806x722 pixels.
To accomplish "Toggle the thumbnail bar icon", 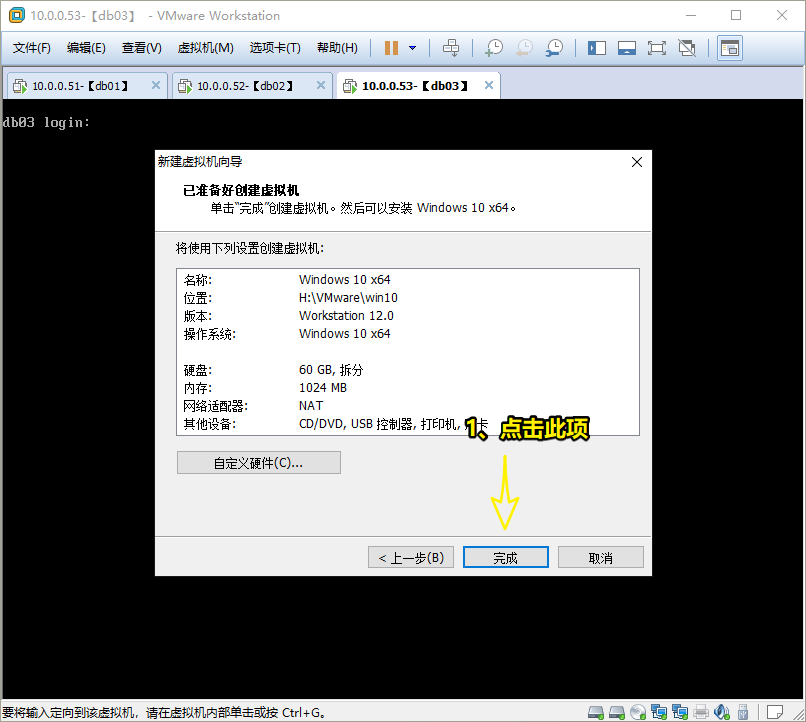I will pyautogui.click(x=627, y=48).
